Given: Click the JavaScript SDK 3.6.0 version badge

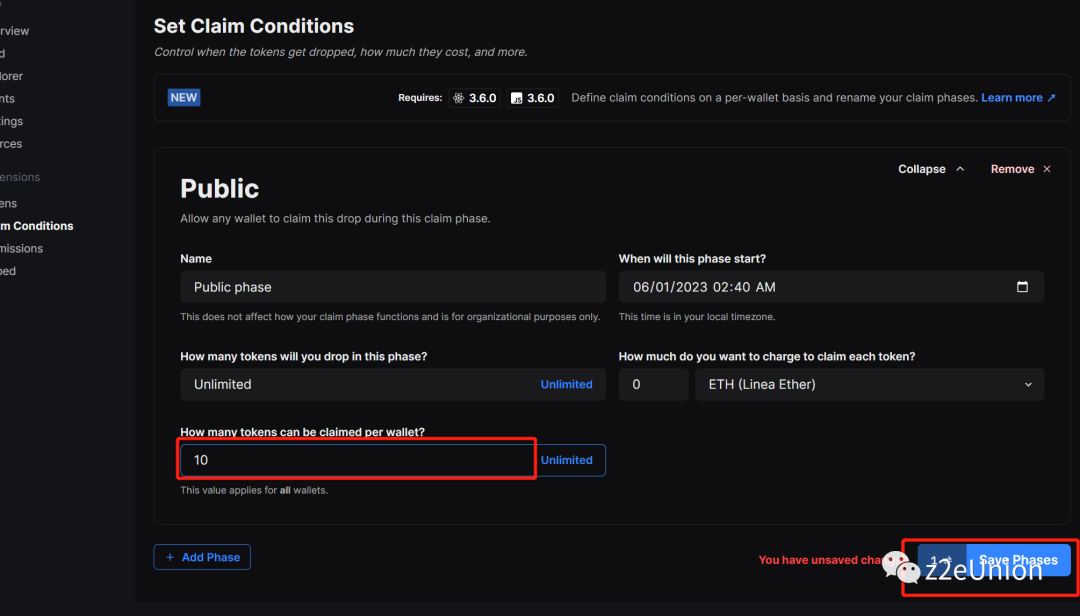Looking at the screenshot, I should (x=532, y=98).
